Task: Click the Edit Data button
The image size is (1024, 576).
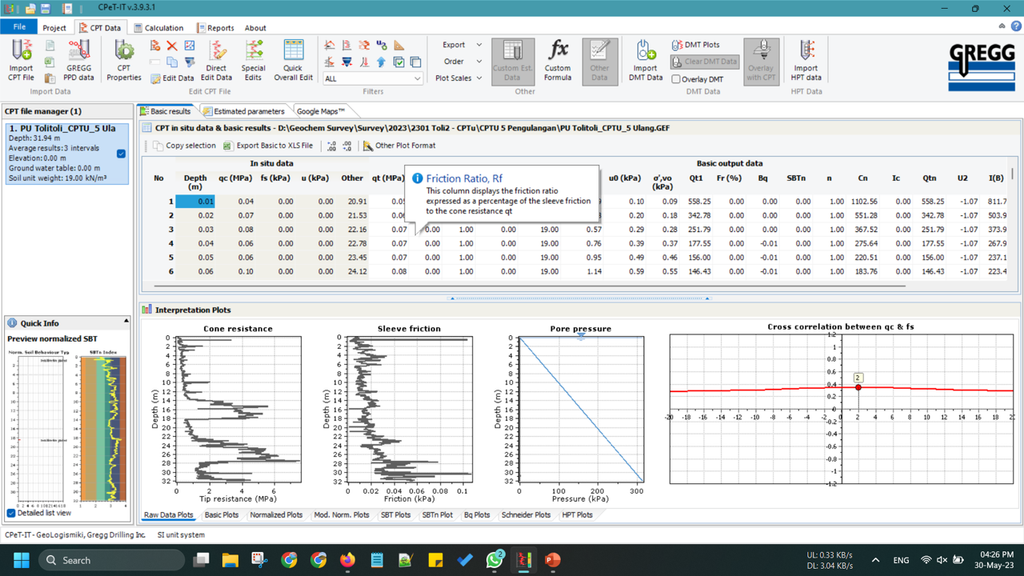Action: pyautogui.click(x=172, y=78)
